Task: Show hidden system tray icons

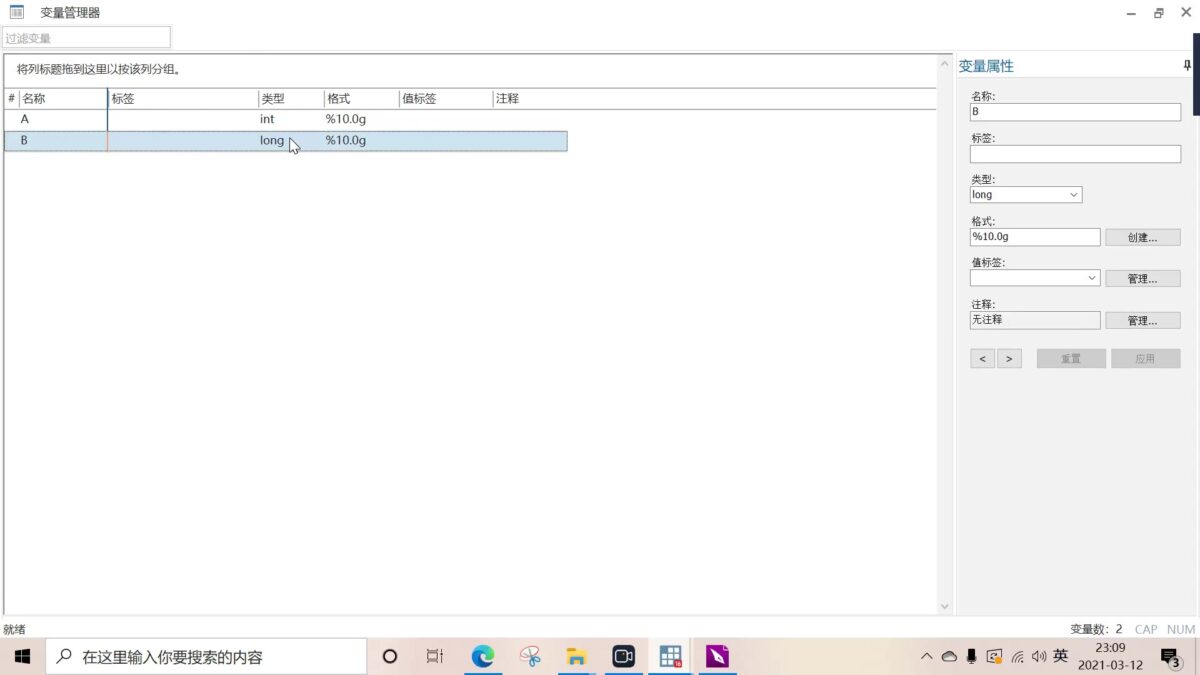Action: tap(927, 657)
